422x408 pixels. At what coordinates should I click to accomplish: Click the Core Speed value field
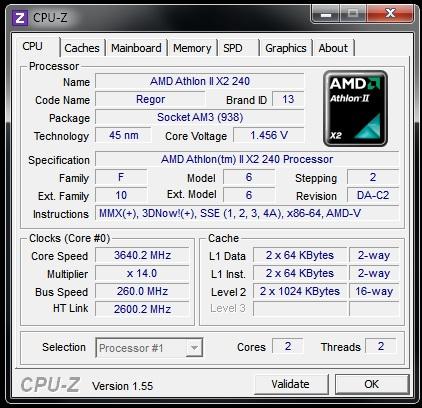[142, 255]
